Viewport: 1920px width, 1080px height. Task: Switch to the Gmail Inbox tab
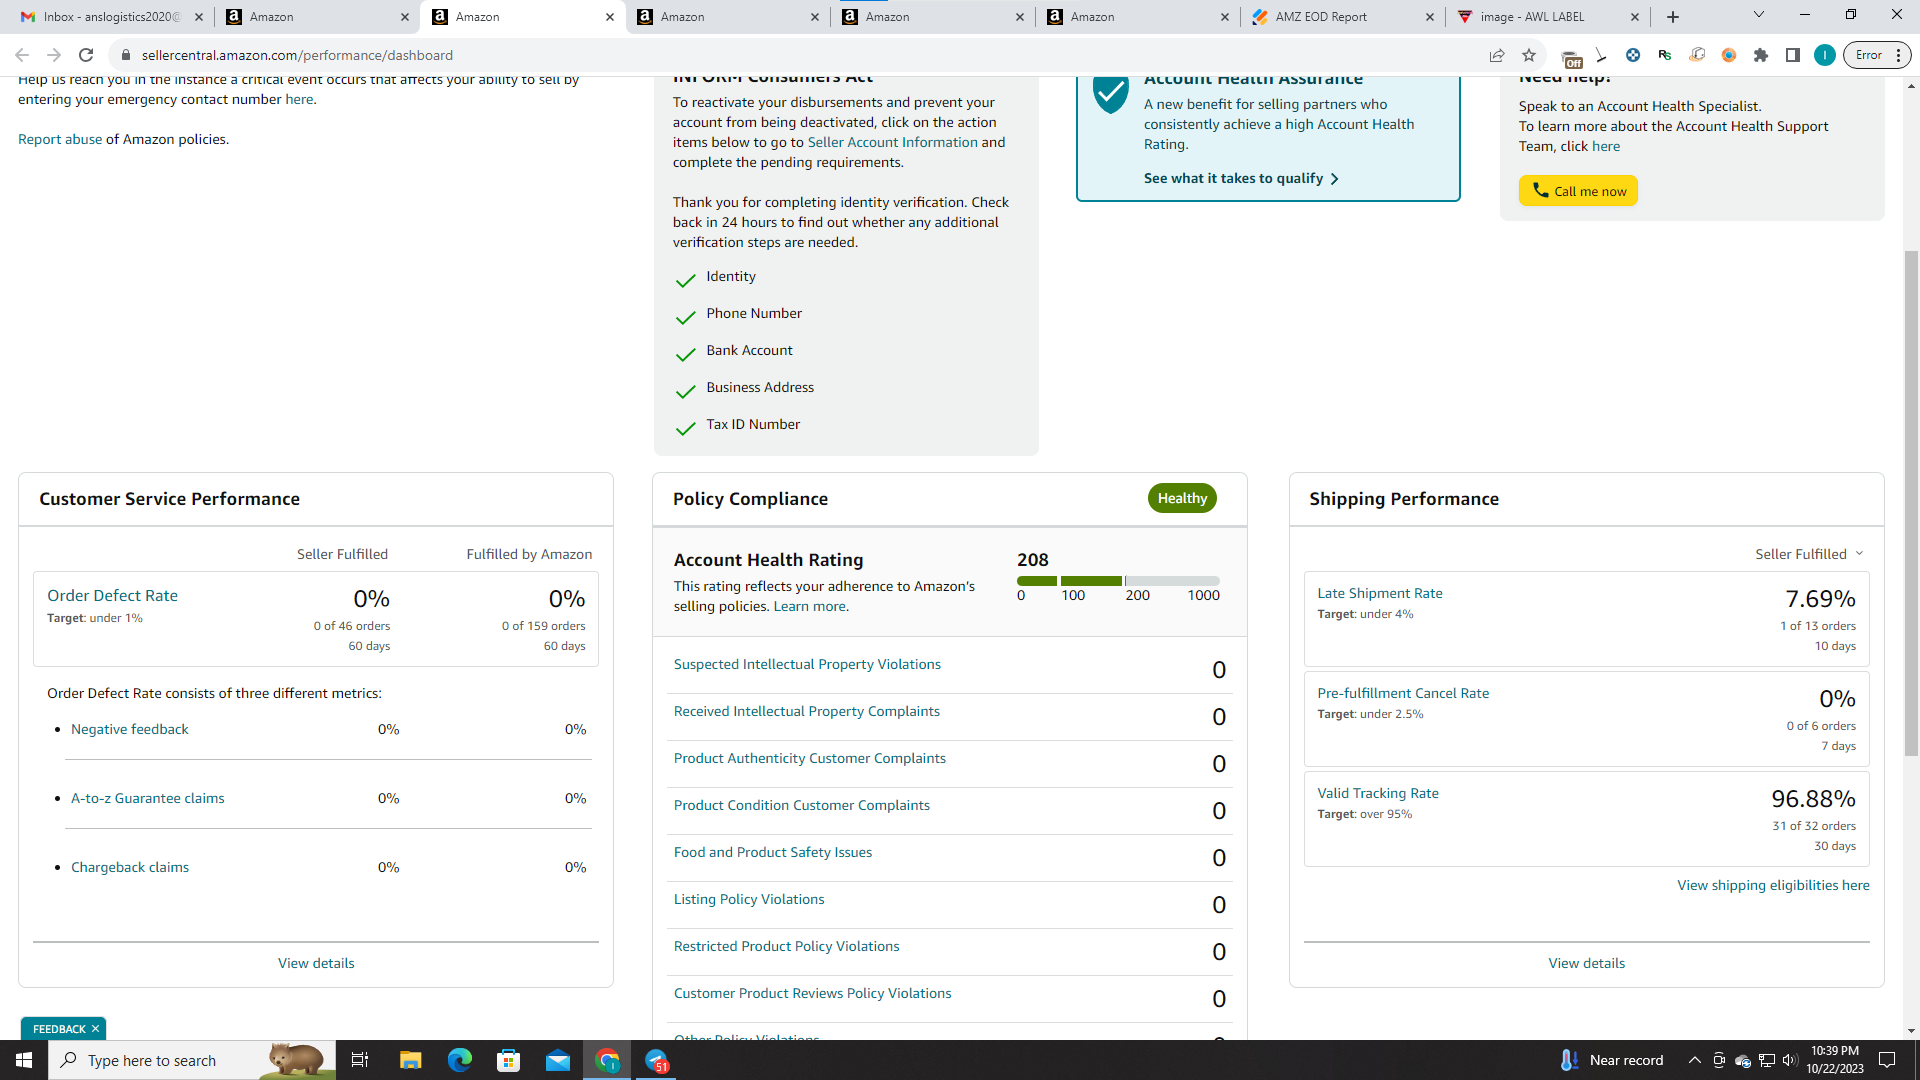[x=111, y=17]
